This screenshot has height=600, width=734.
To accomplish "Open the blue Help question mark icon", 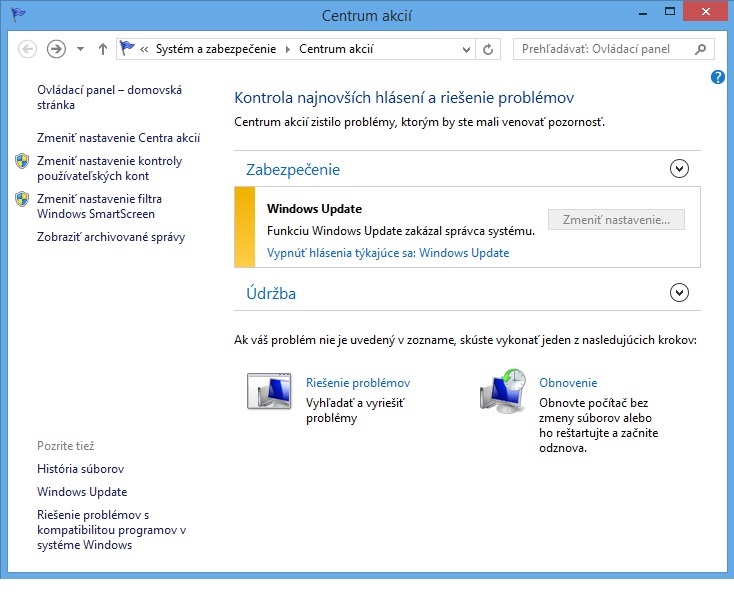I will (x=718, y=77).
